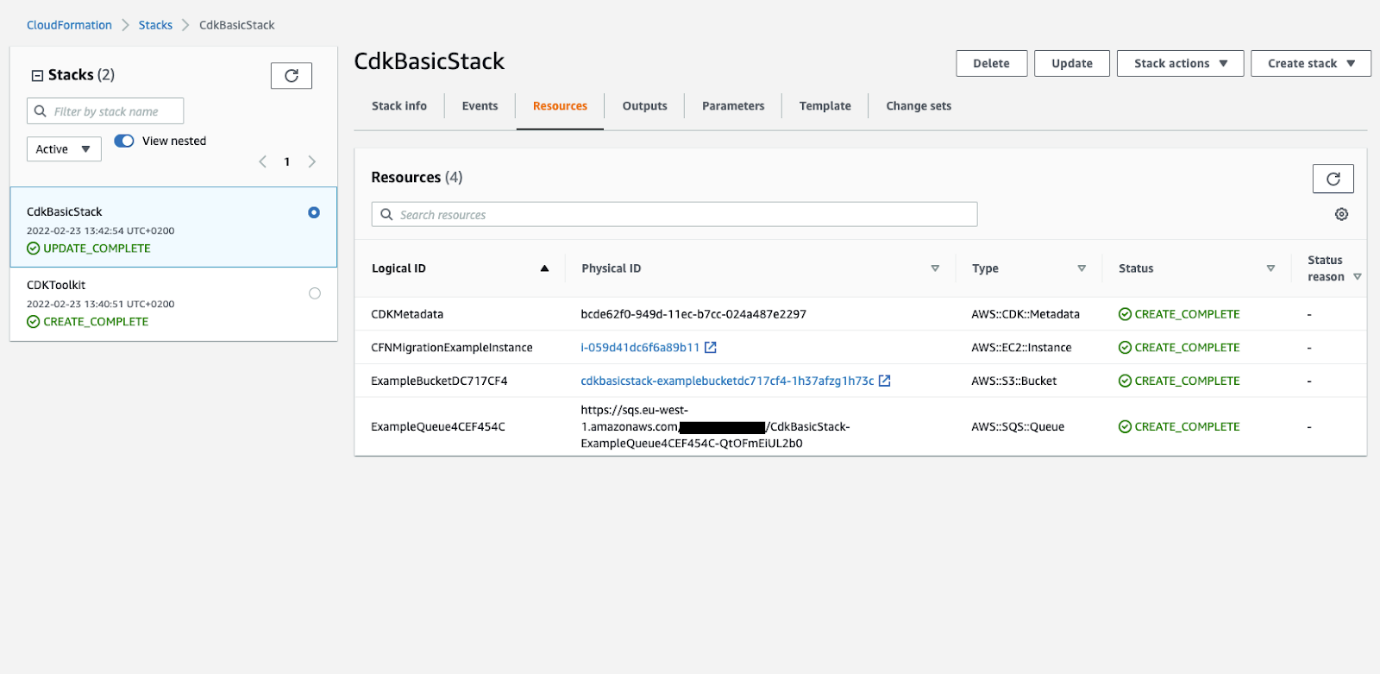Go to Stacks breadcrumb link
1380x674 pixels.
coord(155,25)
